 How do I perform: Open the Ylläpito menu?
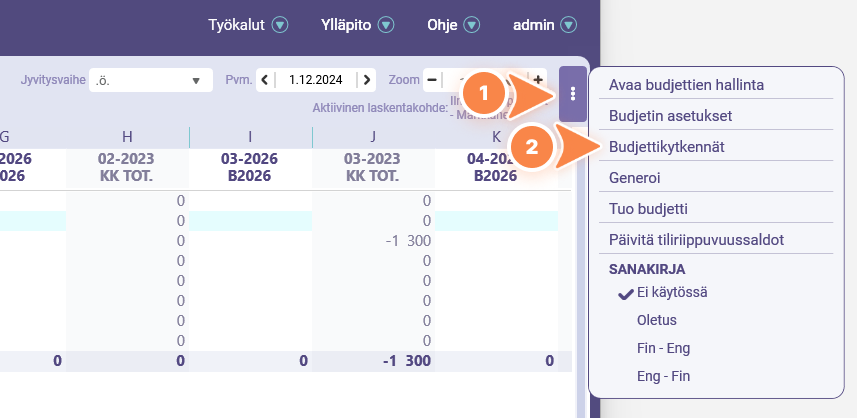tap(358, 25)
